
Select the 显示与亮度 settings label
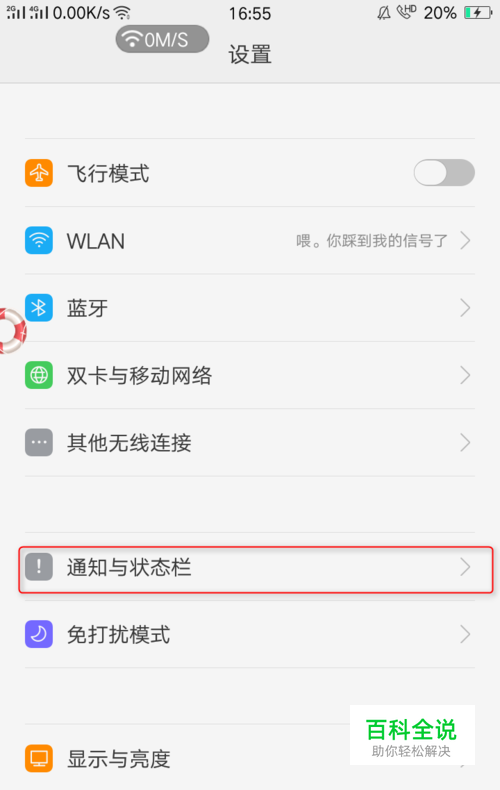point(119,759)
